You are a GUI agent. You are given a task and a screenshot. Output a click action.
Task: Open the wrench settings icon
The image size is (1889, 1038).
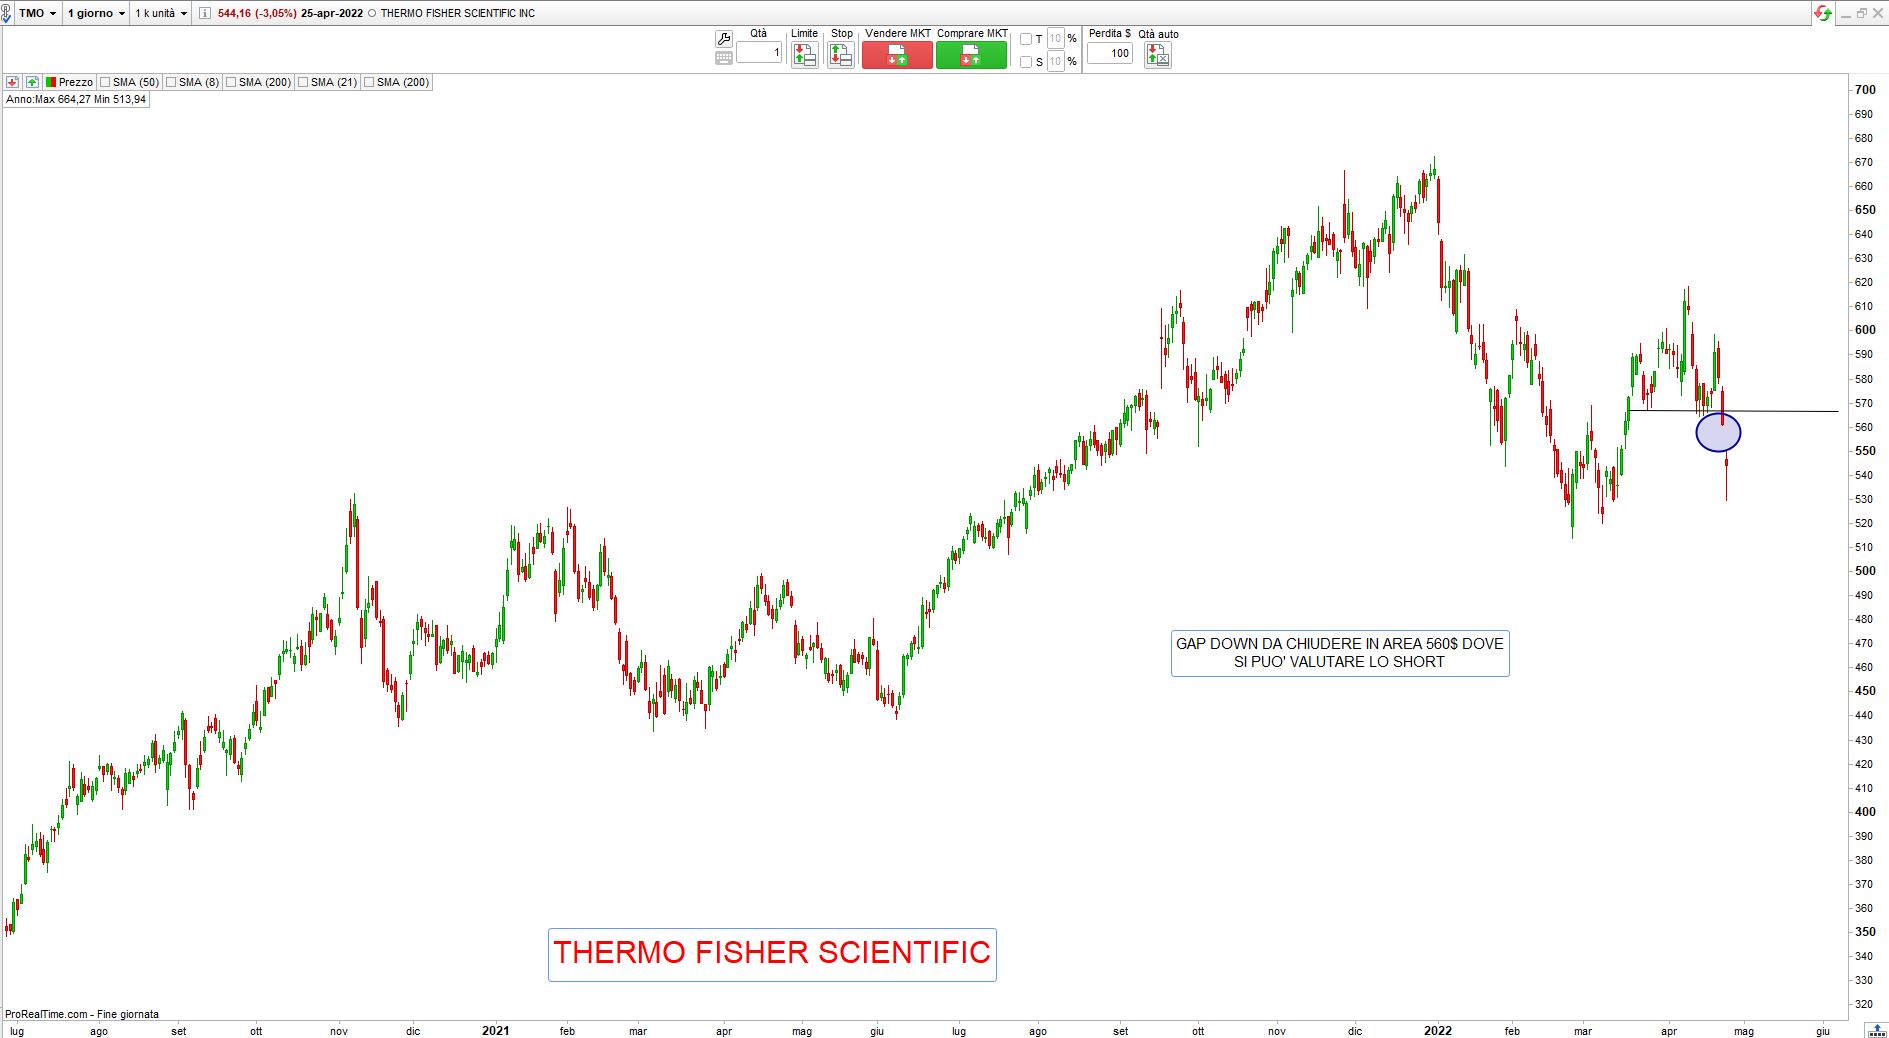tap(724, 39)
